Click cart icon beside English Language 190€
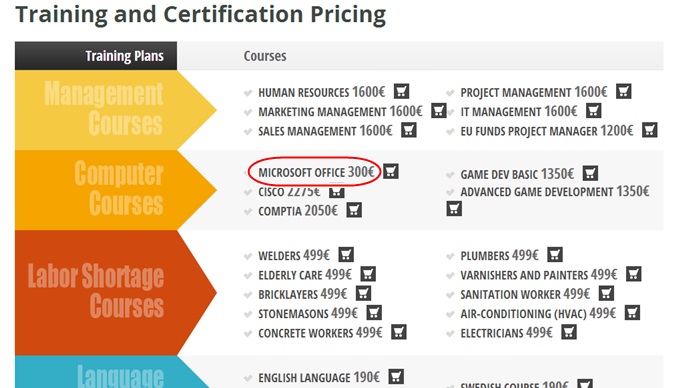Screen dimensions: 700x388 [x=396, y=376]
